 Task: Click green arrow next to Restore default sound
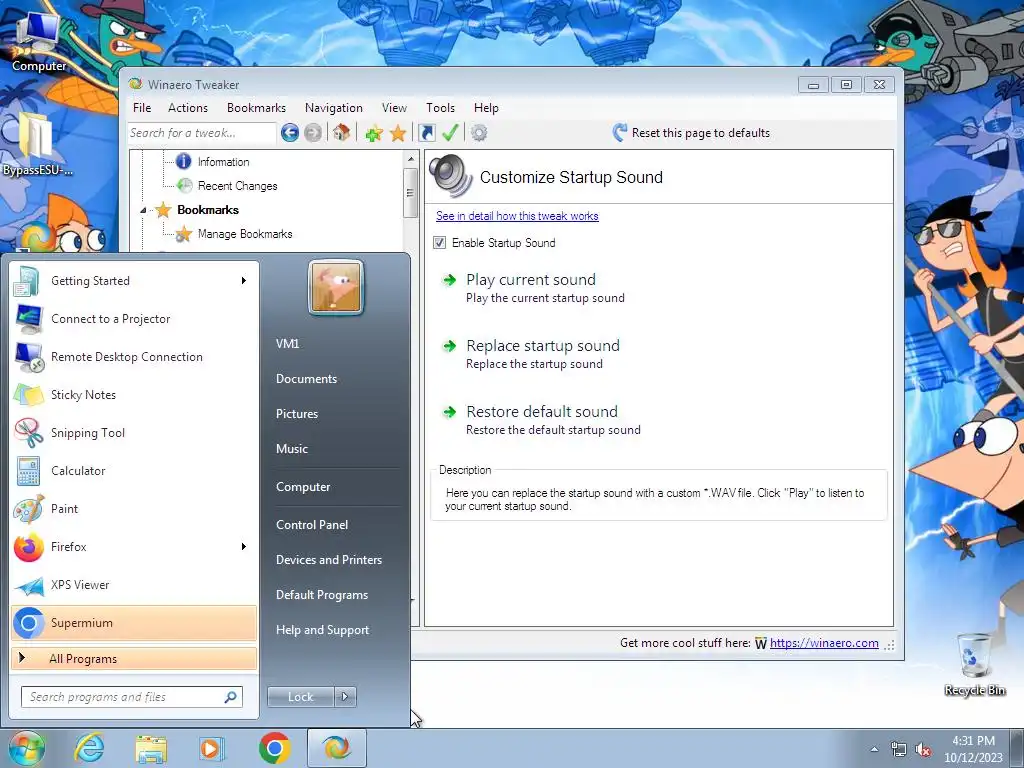[x=449, y=412]
